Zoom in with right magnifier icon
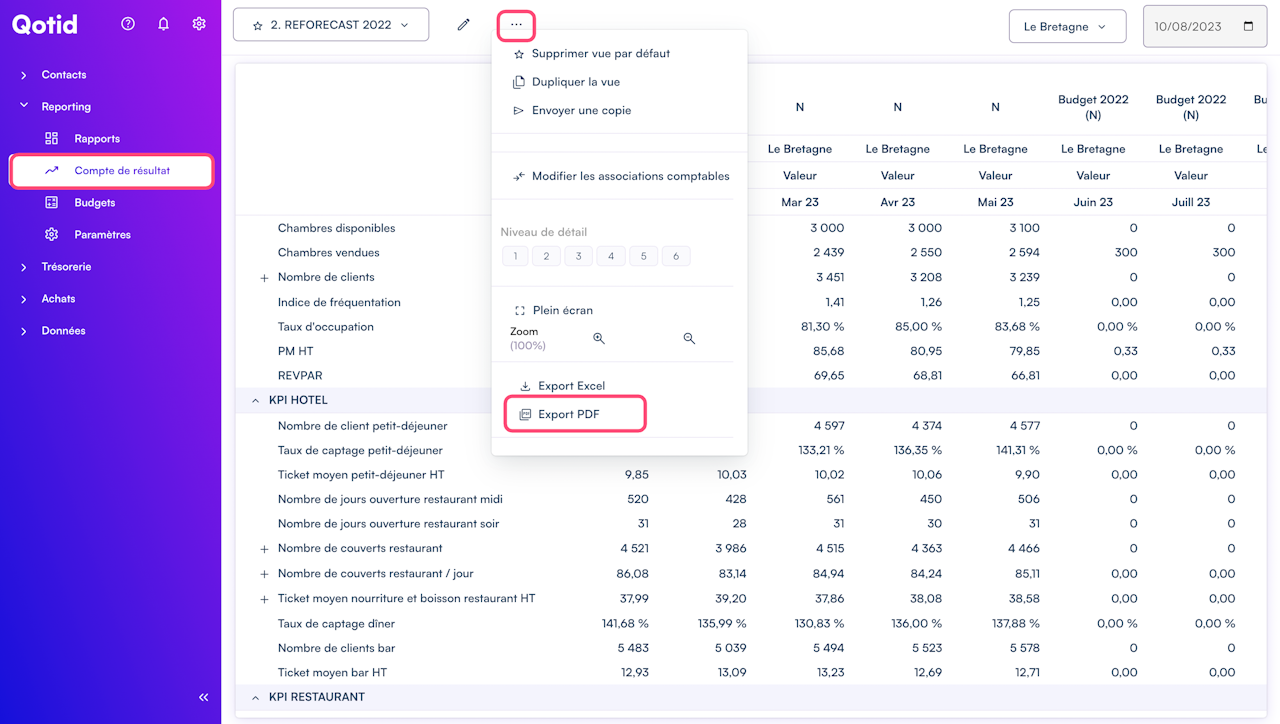 coord(689,339)
